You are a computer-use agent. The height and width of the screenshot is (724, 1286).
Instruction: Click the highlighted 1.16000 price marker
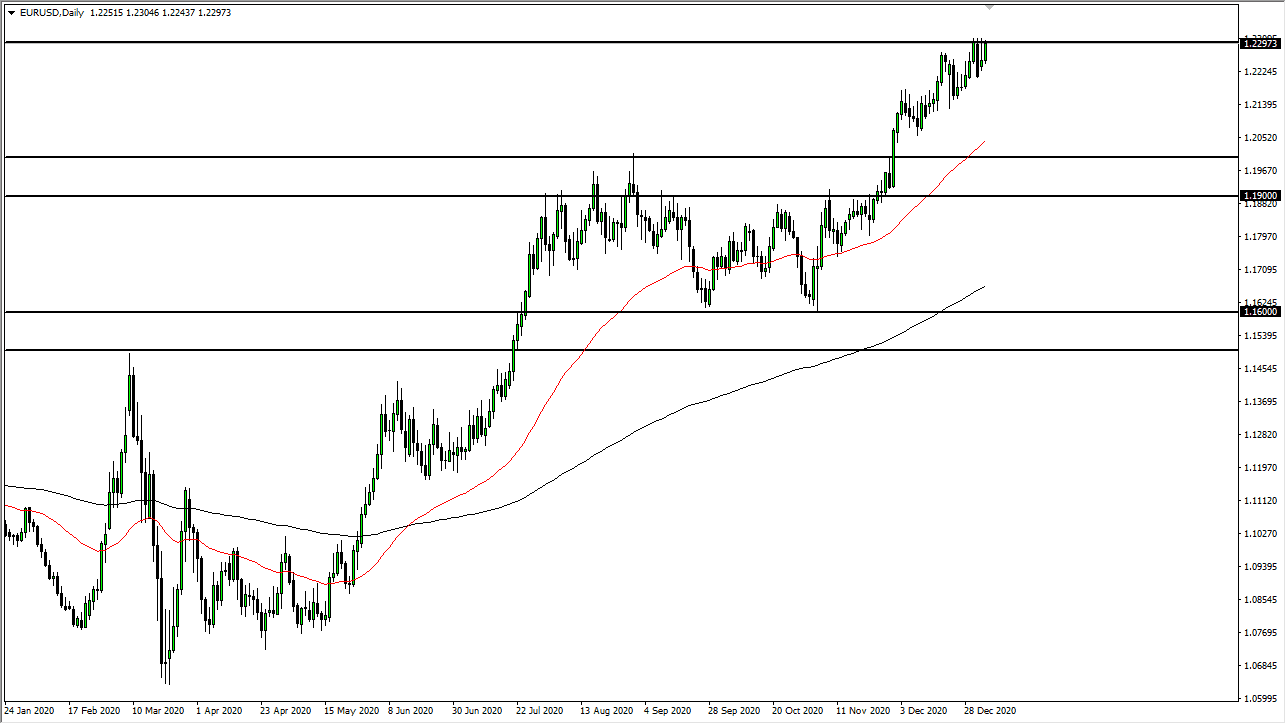pos(1258,311)
